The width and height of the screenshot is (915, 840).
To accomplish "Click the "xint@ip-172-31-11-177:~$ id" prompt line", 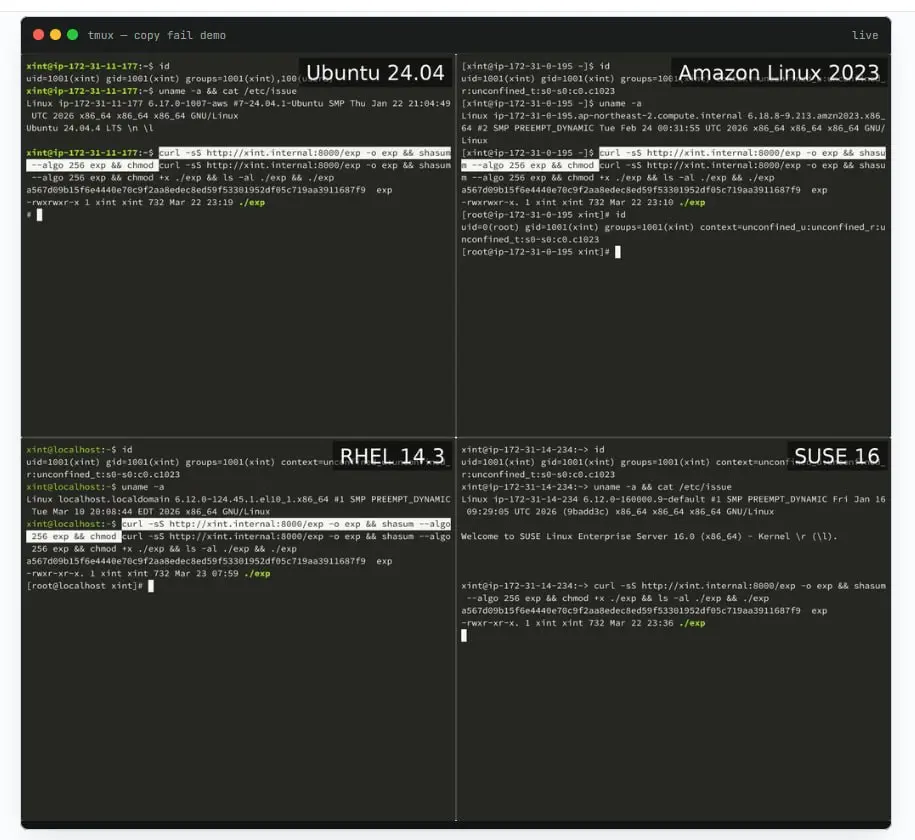I will tap(97, 66).
